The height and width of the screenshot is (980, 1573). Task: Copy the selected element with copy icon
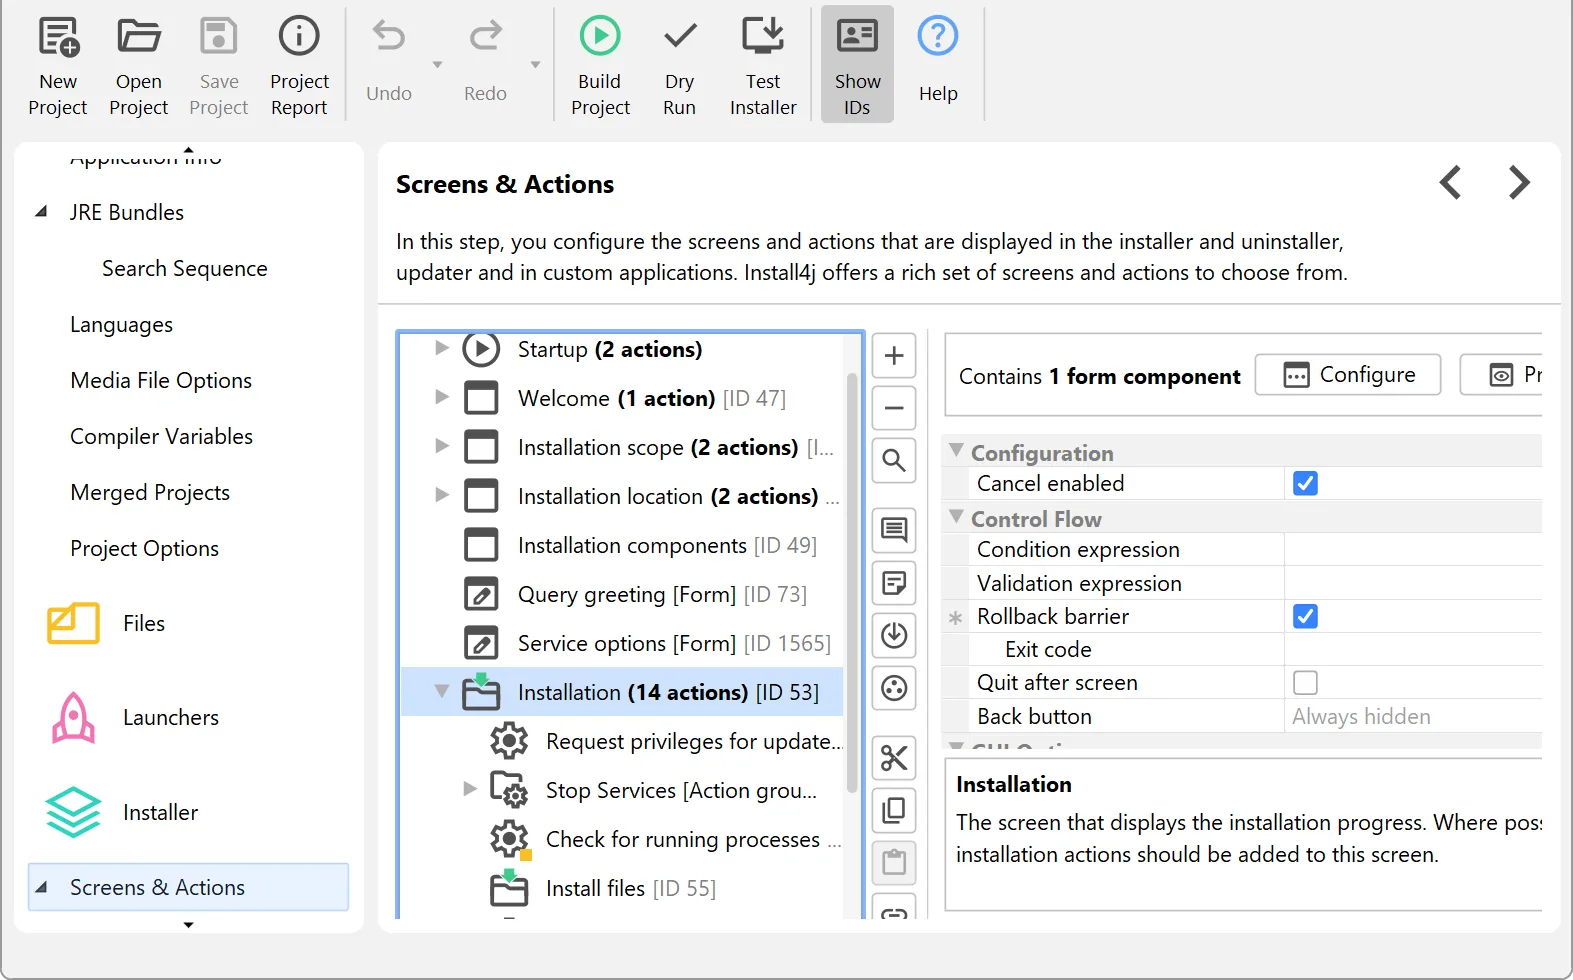(894, 810)
